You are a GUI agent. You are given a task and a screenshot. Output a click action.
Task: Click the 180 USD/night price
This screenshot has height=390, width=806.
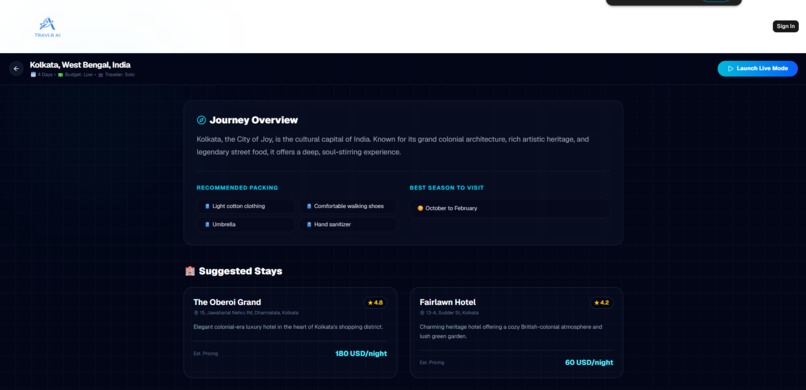pyautogui.click(x=361, y=354)
